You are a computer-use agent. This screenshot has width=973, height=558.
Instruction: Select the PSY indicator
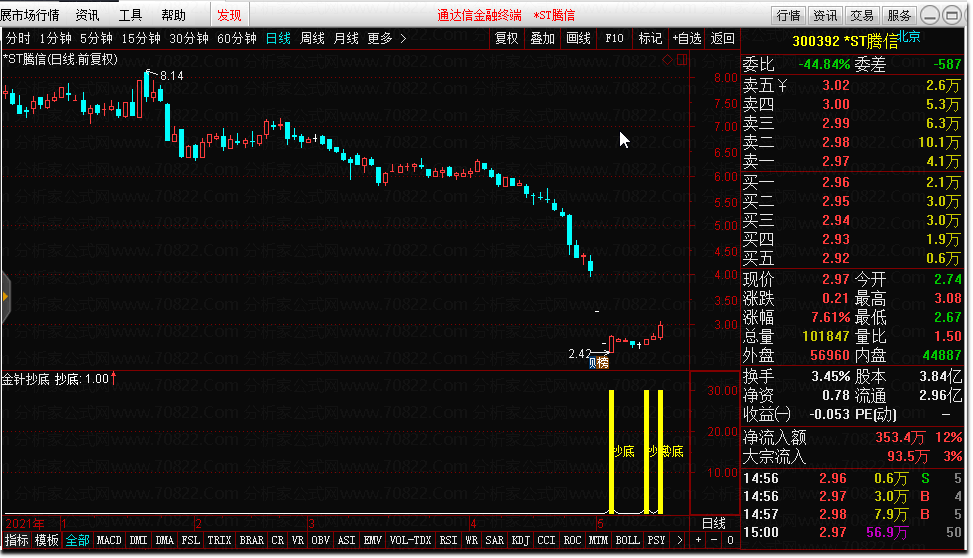click(657, 540)
